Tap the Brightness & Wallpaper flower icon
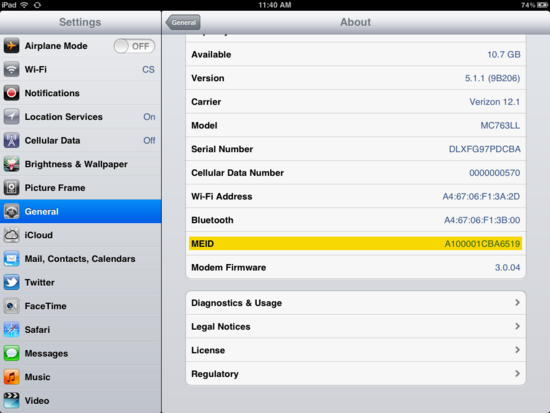The image size is (550, 413). click(11, 164)
